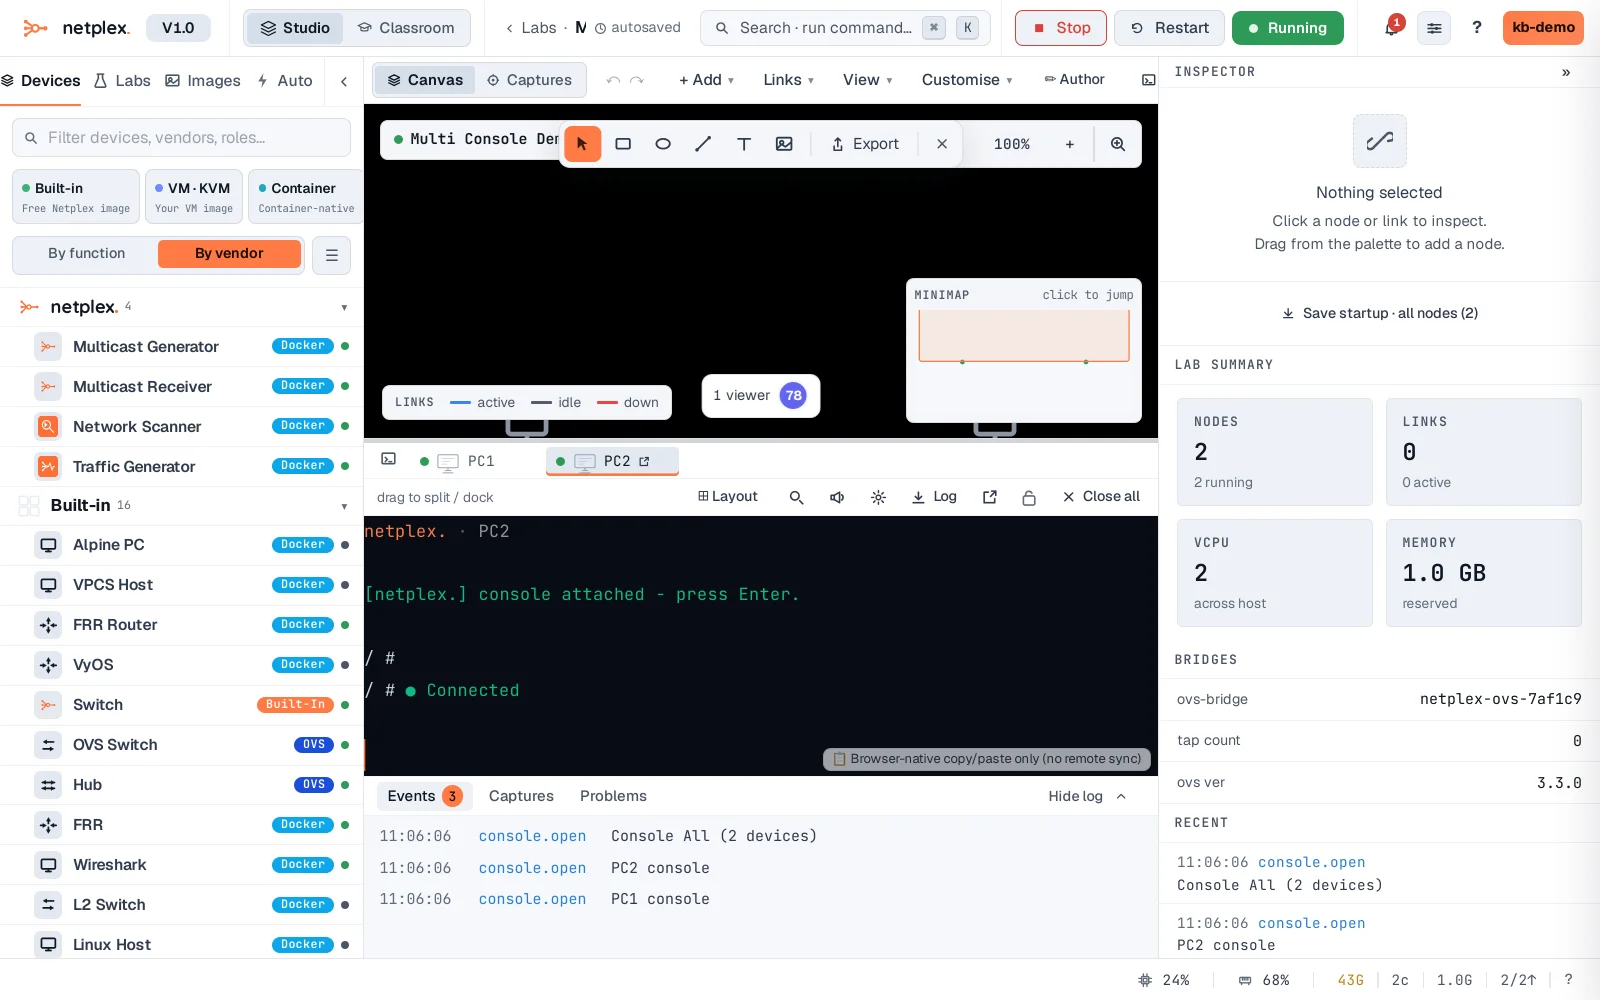Open the Labs tab in sidebar

pyautogui.click(x=122, y=81)
